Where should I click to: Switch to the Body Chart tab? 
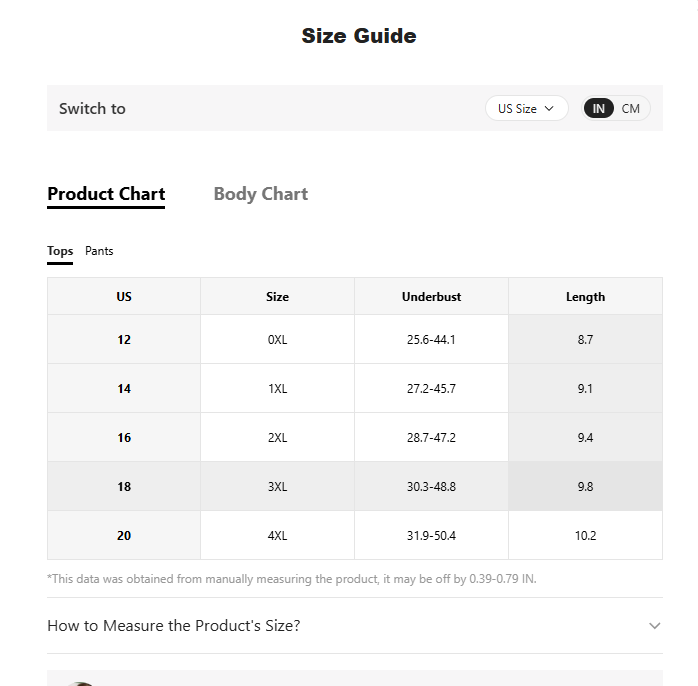tap(261, 194)
